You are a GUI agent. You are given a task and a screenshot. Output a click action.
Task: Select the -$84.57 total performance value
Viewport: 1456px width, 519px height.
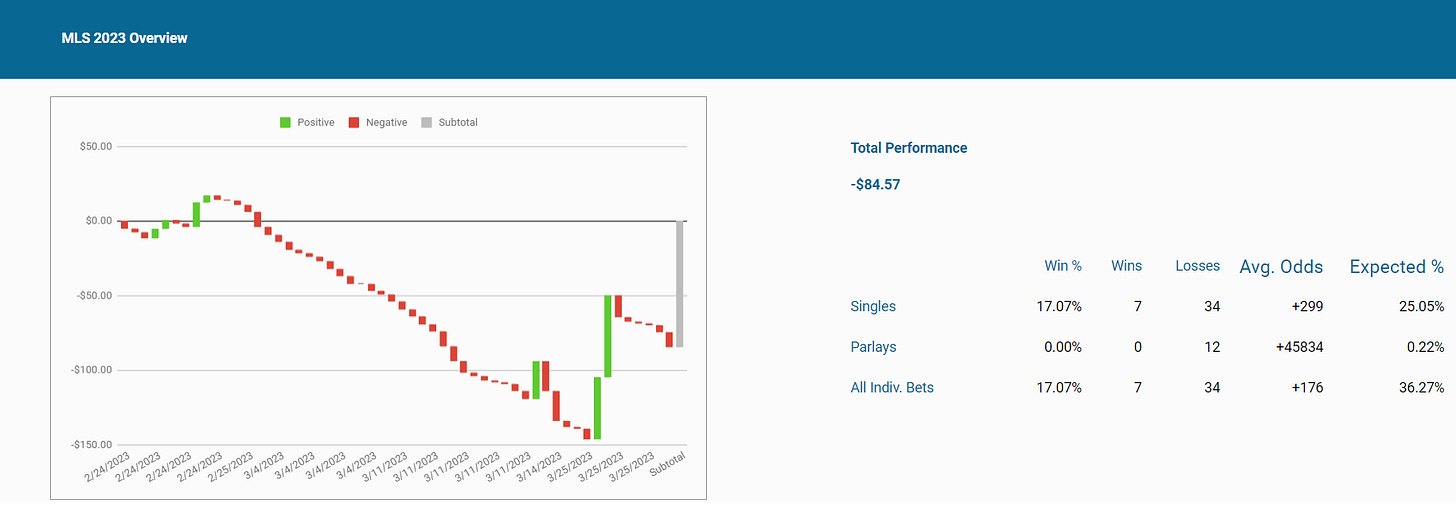(x=876, y=185)
